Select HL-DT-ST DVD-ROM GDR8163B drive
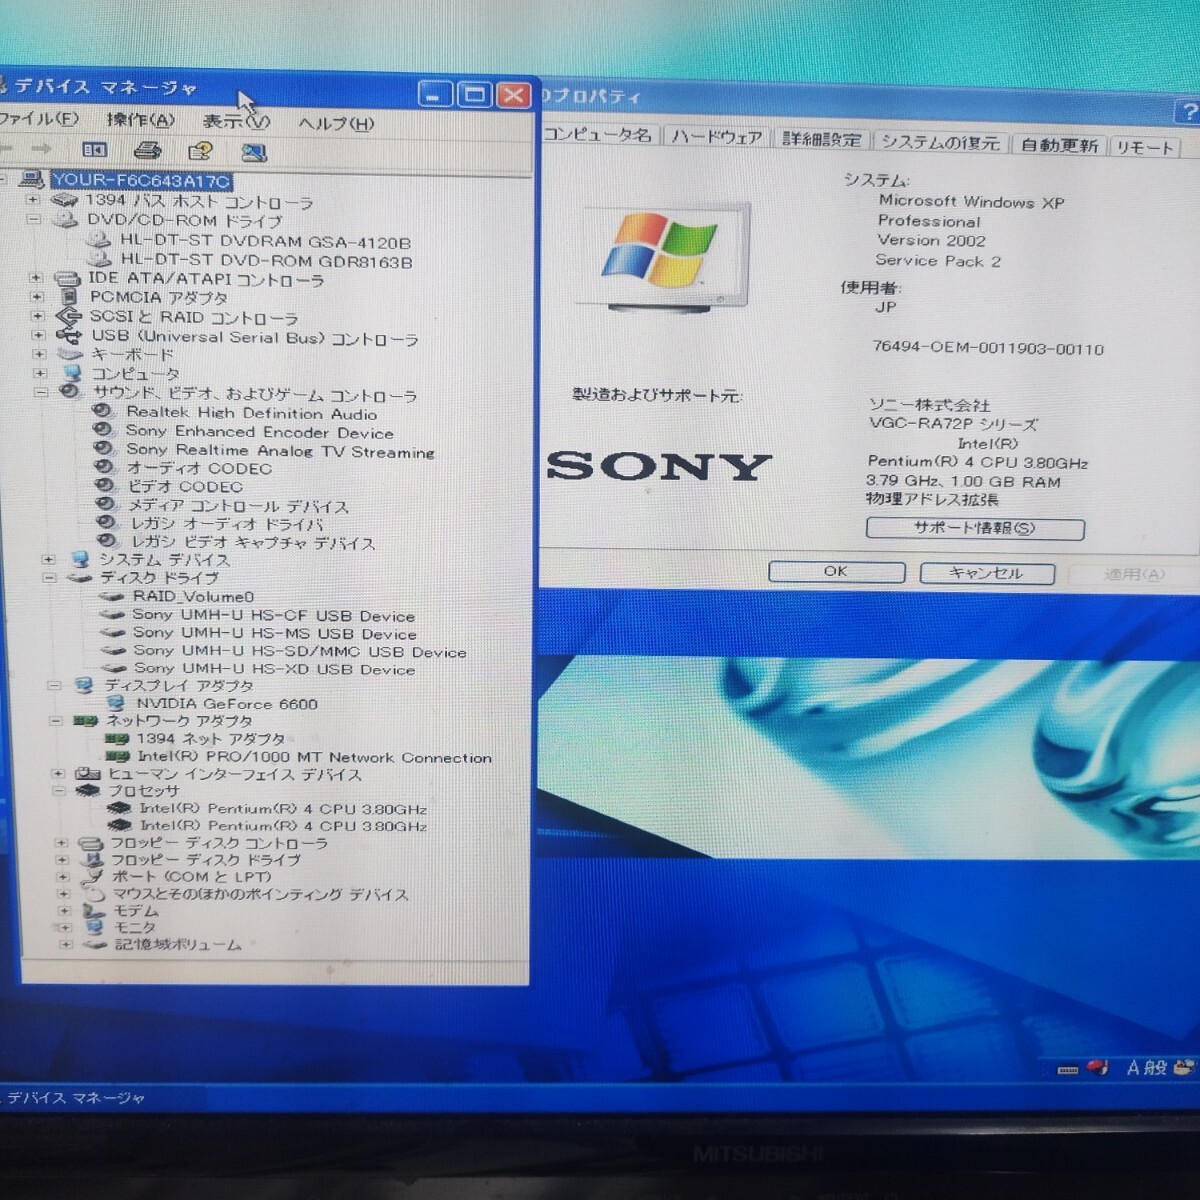Viewport: 1200px width, 1200px height. [x=267, y=262]
